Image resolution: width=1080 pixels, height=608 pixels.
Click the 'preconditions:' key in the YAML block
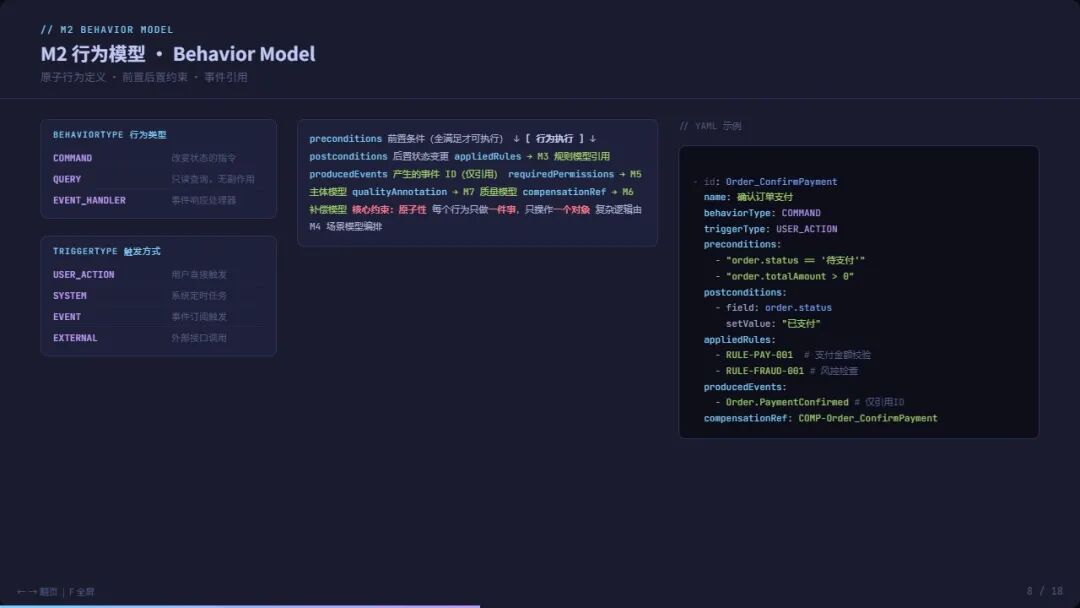coord(742,244)
